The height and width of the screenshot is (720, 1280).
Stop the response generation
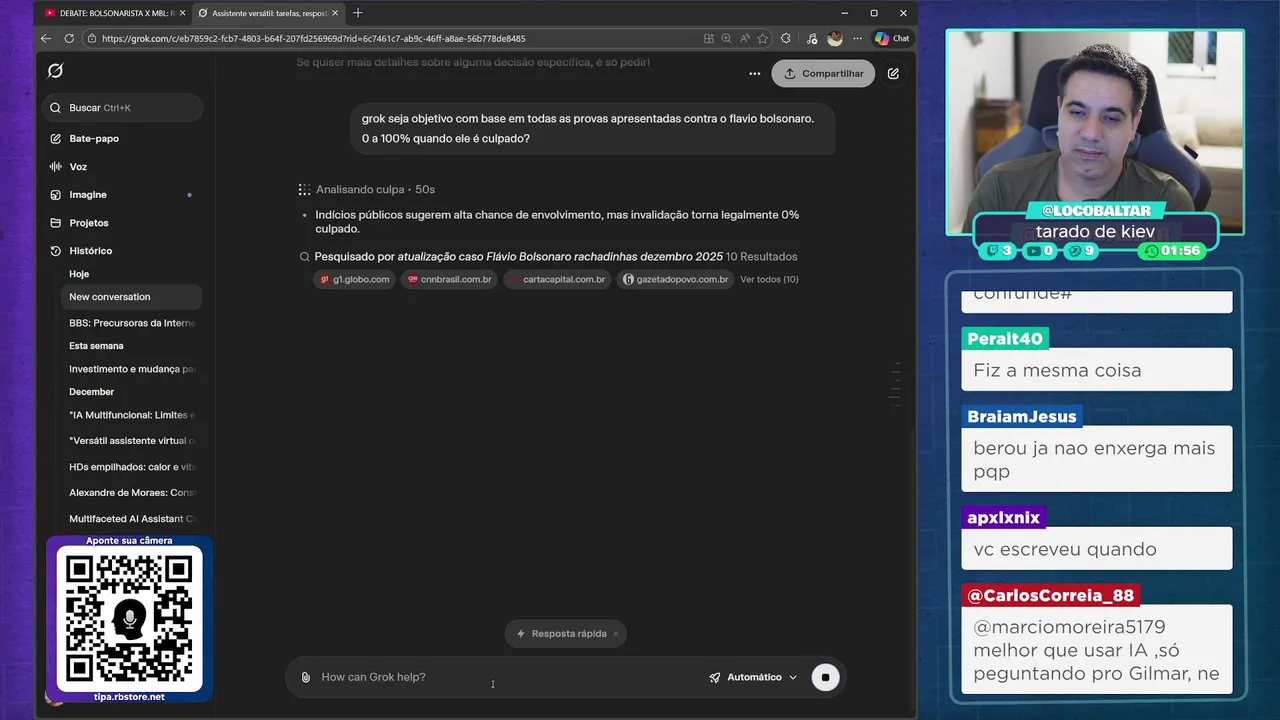tap(825, 677)
